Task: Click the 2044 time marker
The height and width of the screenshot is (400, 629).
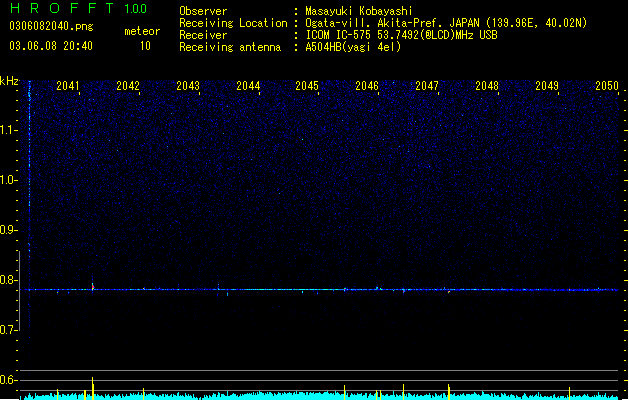Action: click(248, 86)
